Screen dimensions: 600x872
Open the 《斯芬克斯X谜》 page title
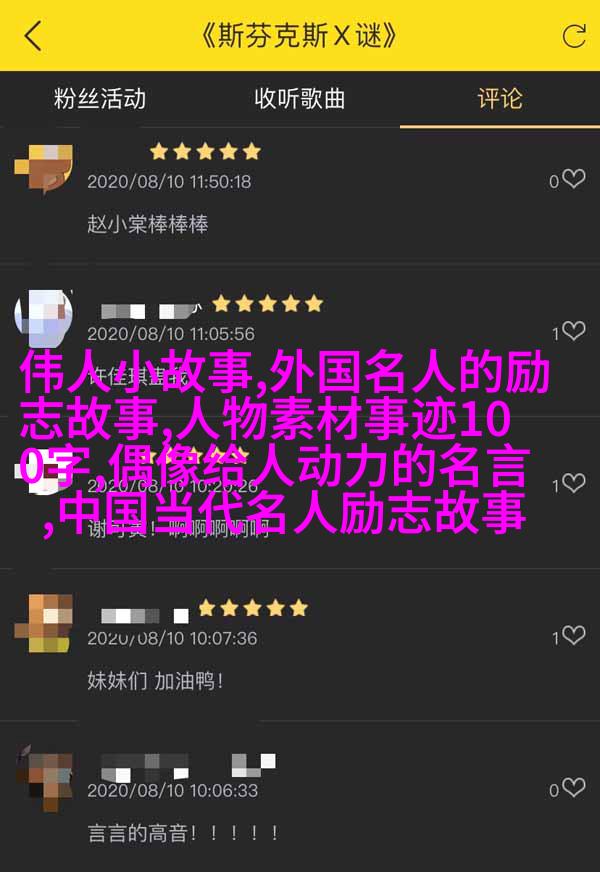click(299, 36)
